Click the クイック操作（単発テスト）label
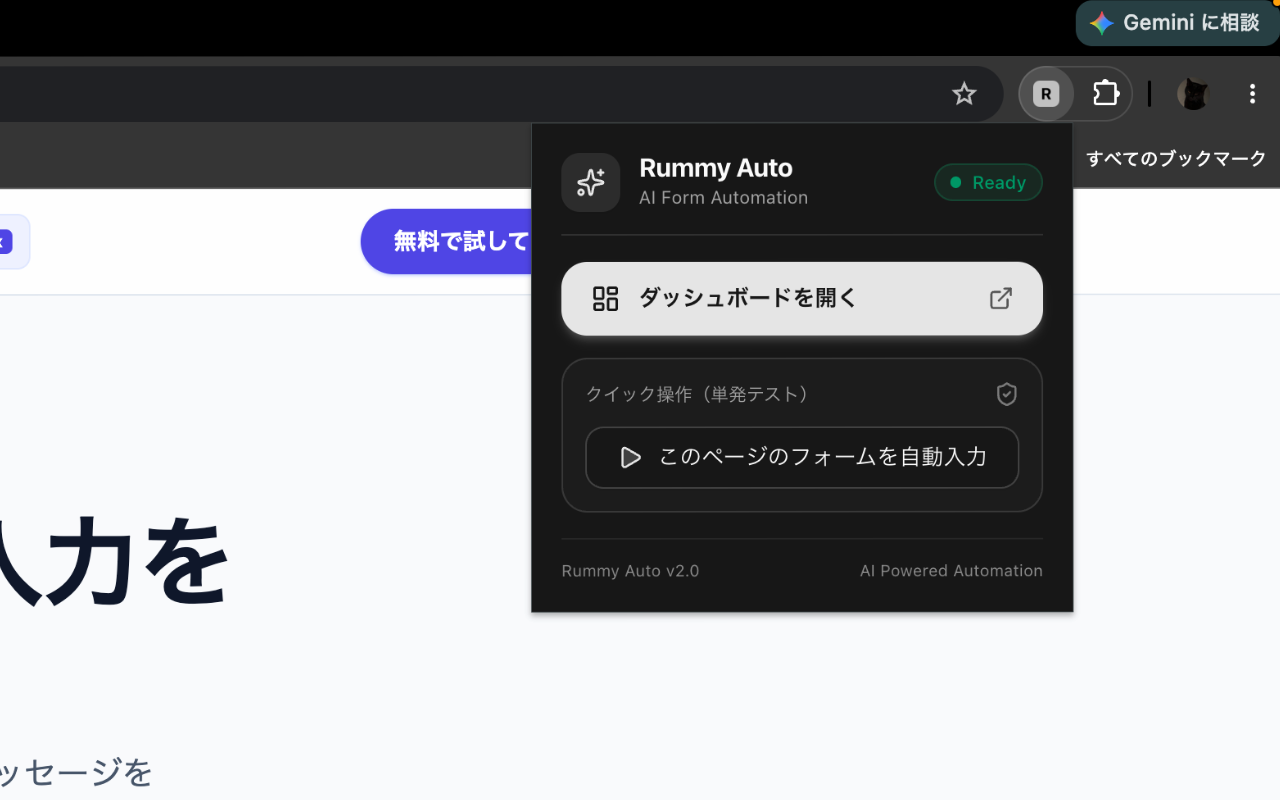Image resolution: width=1280 pixels, height=800 pixels. pyautogui.click(x=698, y=394)
